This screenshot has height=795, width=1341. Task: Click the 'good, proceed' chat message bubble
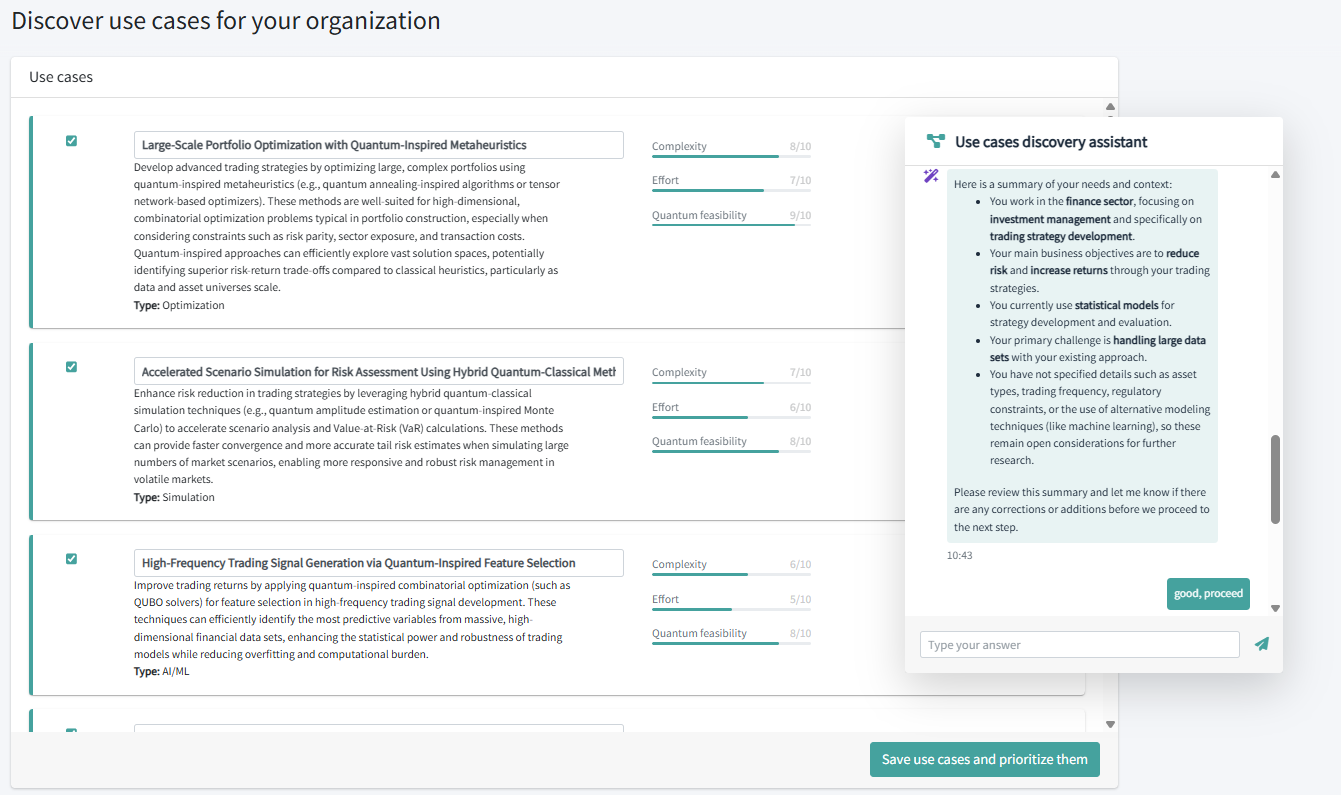pyautogui.click(x=1208, y=593)
